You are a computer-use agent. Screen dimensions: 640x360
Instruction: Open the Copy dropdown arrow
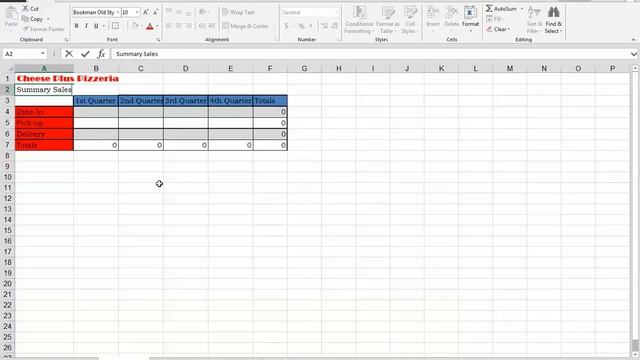[48, 19]
